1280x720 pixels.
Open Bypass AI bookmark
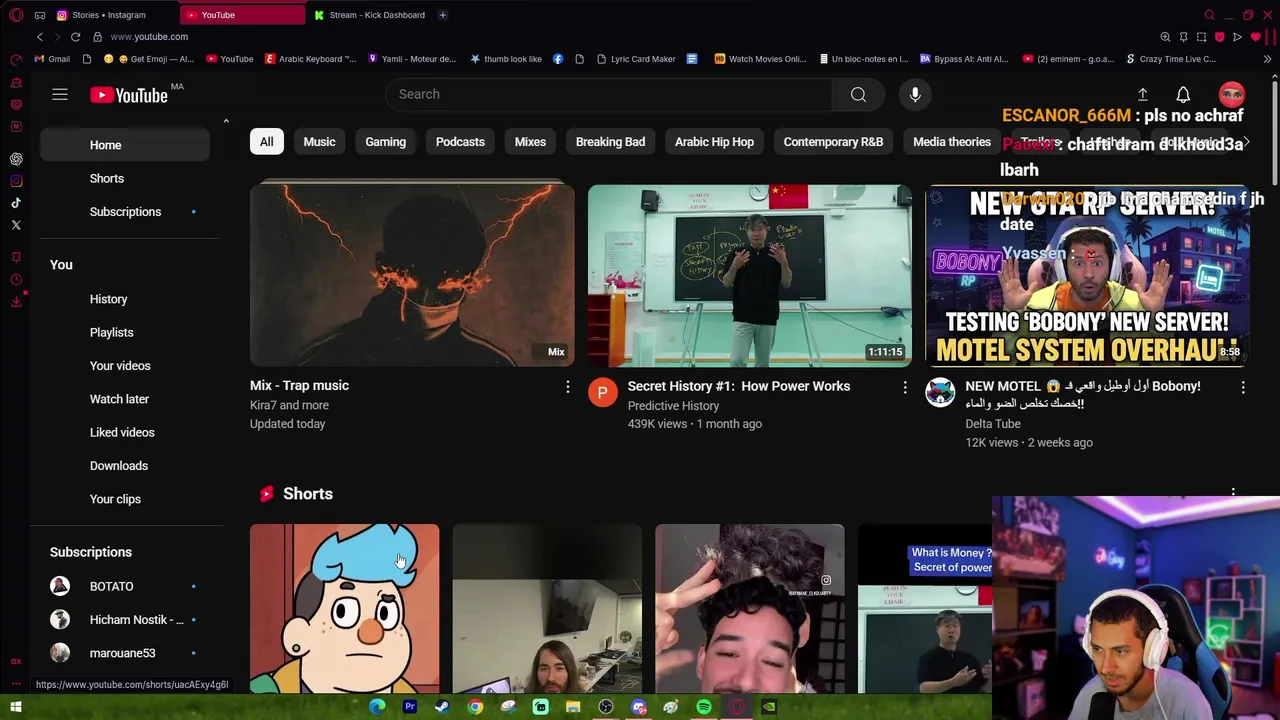click(964, 59)
